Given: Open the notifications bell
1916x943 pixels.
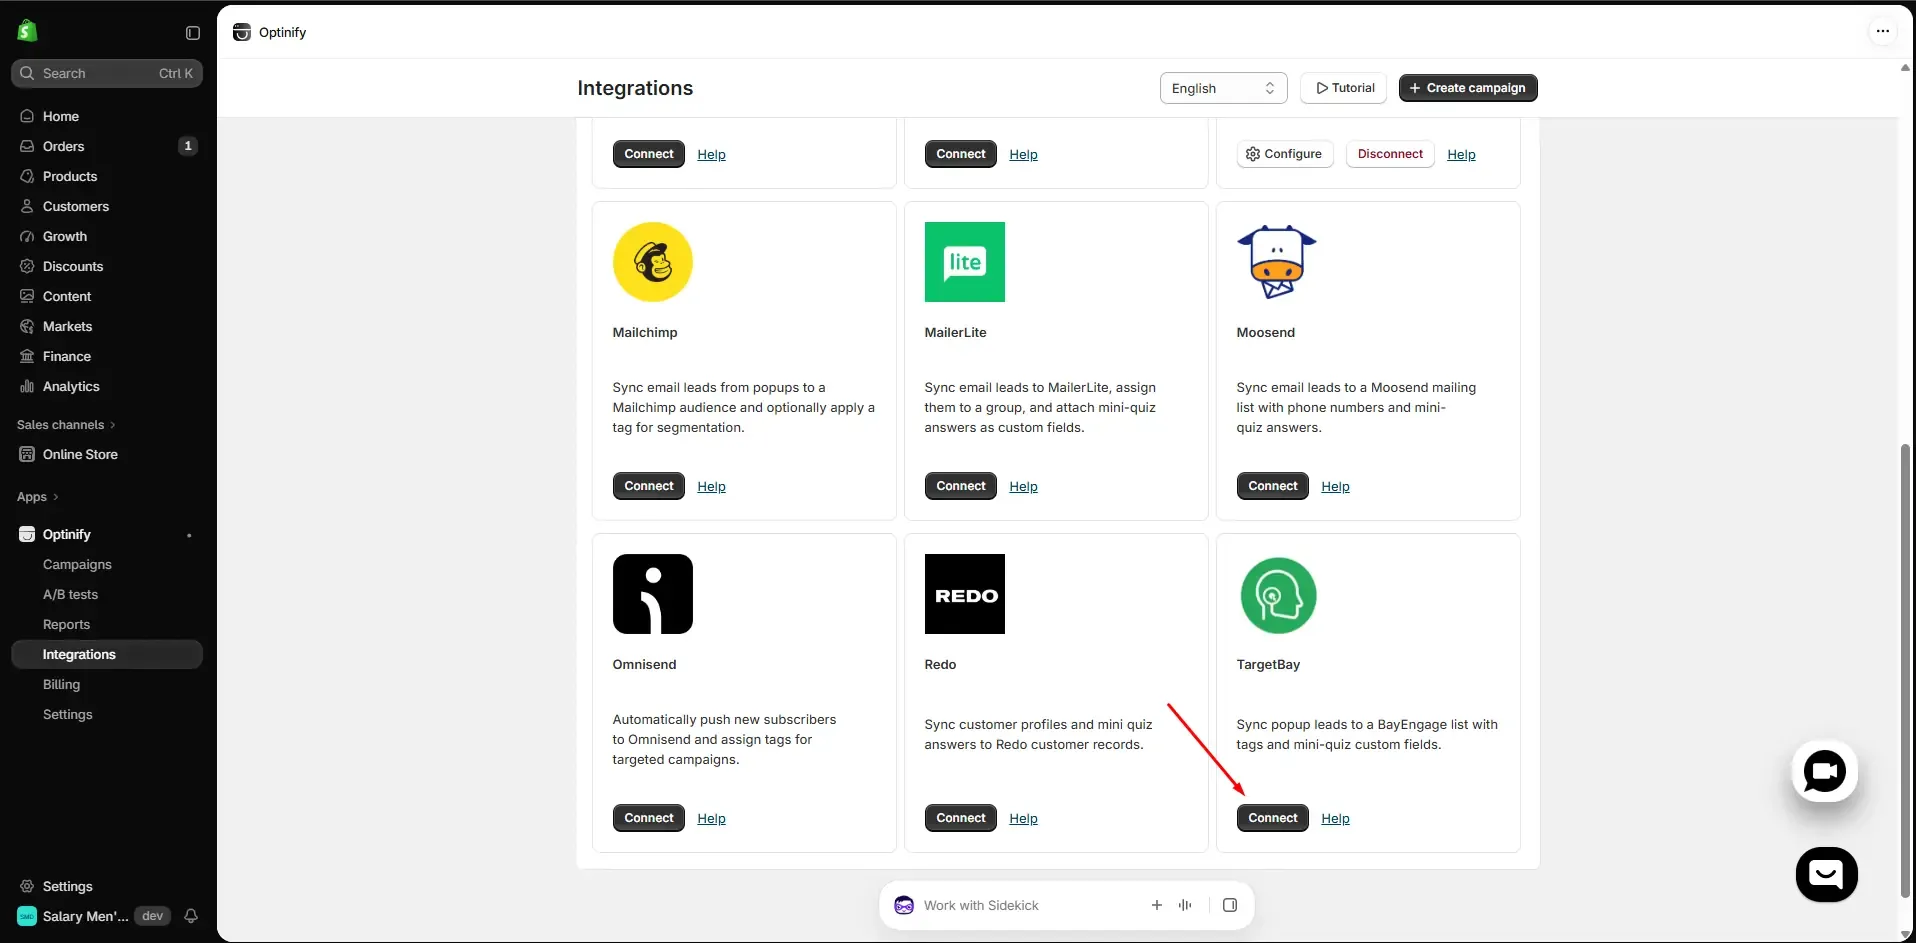Looking at the screenshot, I should pyautogui.click(x=191, y=916).
